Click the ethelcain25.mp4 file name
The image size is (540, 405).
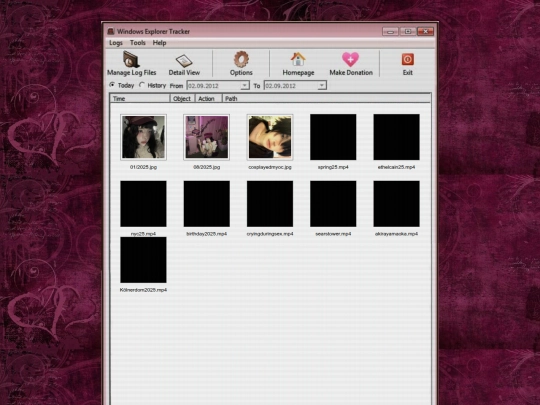coord(396,167)
